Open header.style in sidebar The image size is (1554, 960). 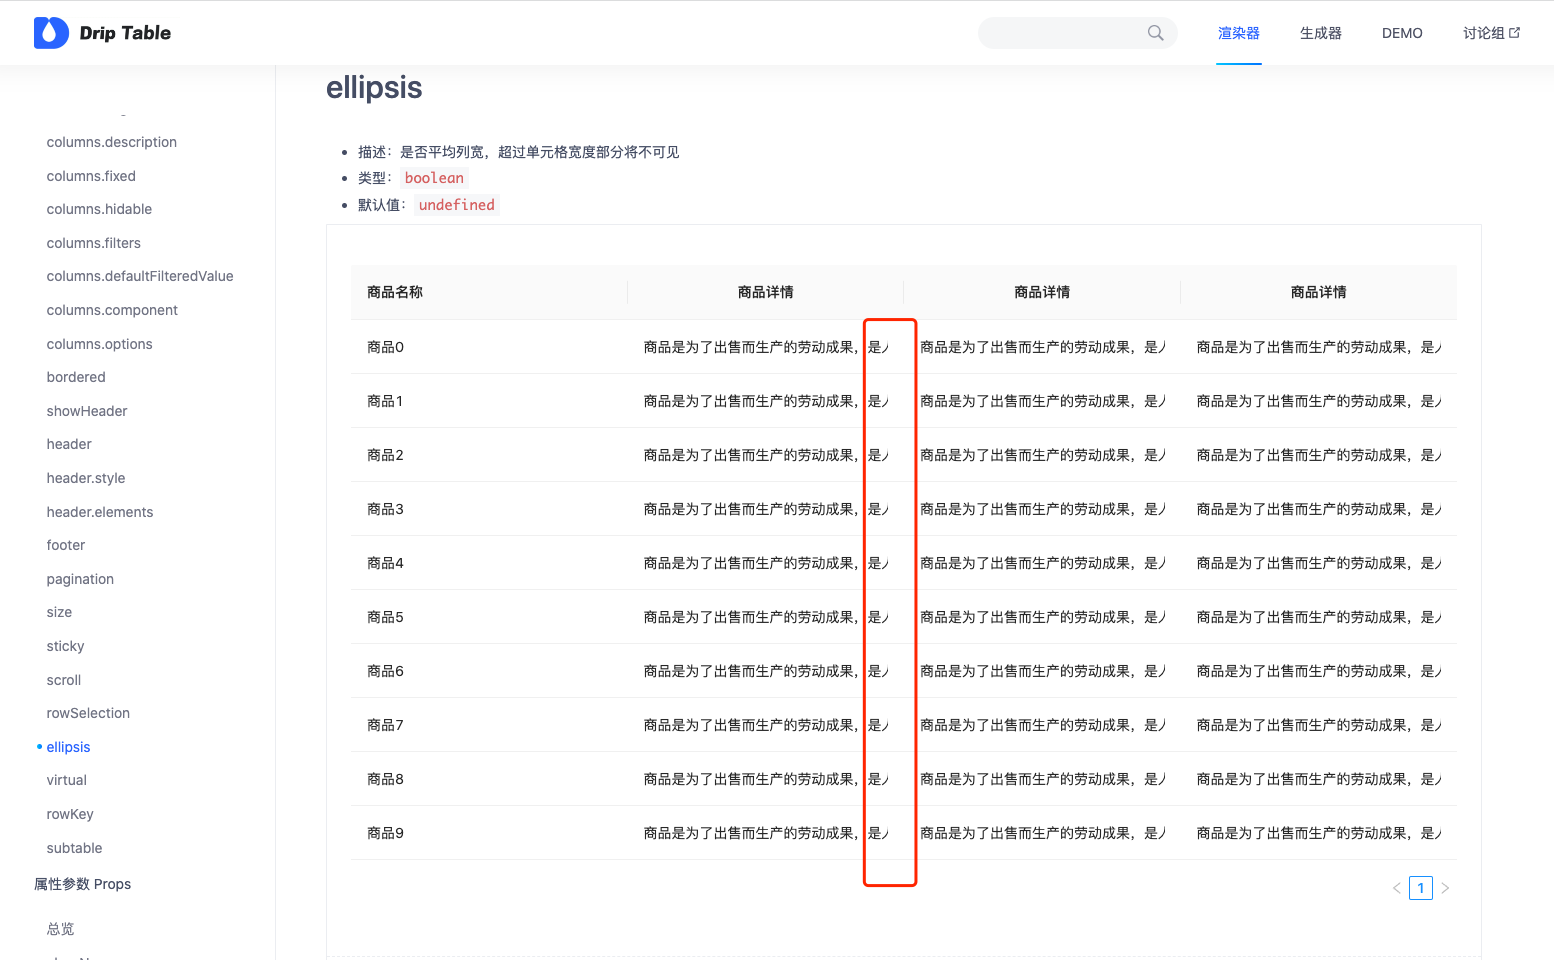[x=86, y=478]
